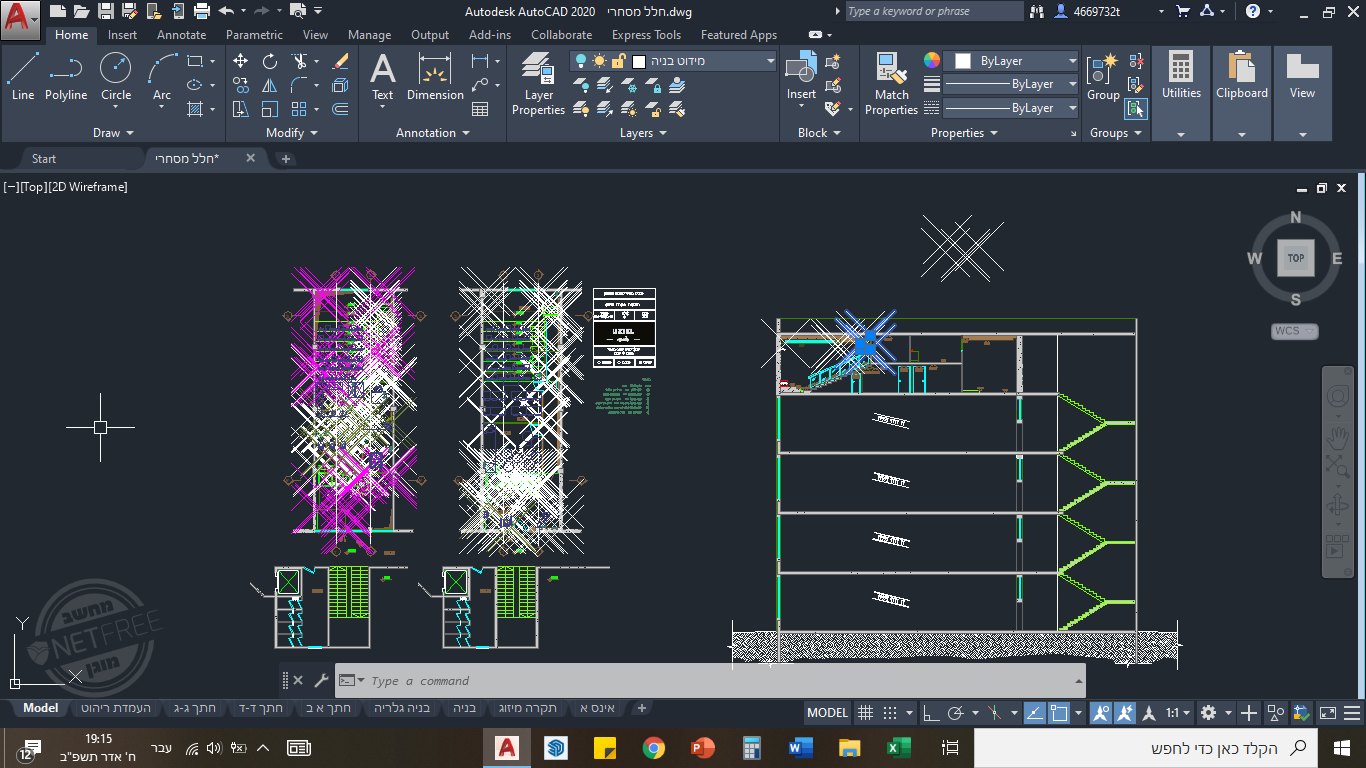Open new drawing tab with plus
The width and height of the screenshot is (1366, 768).
click(285, 159)
